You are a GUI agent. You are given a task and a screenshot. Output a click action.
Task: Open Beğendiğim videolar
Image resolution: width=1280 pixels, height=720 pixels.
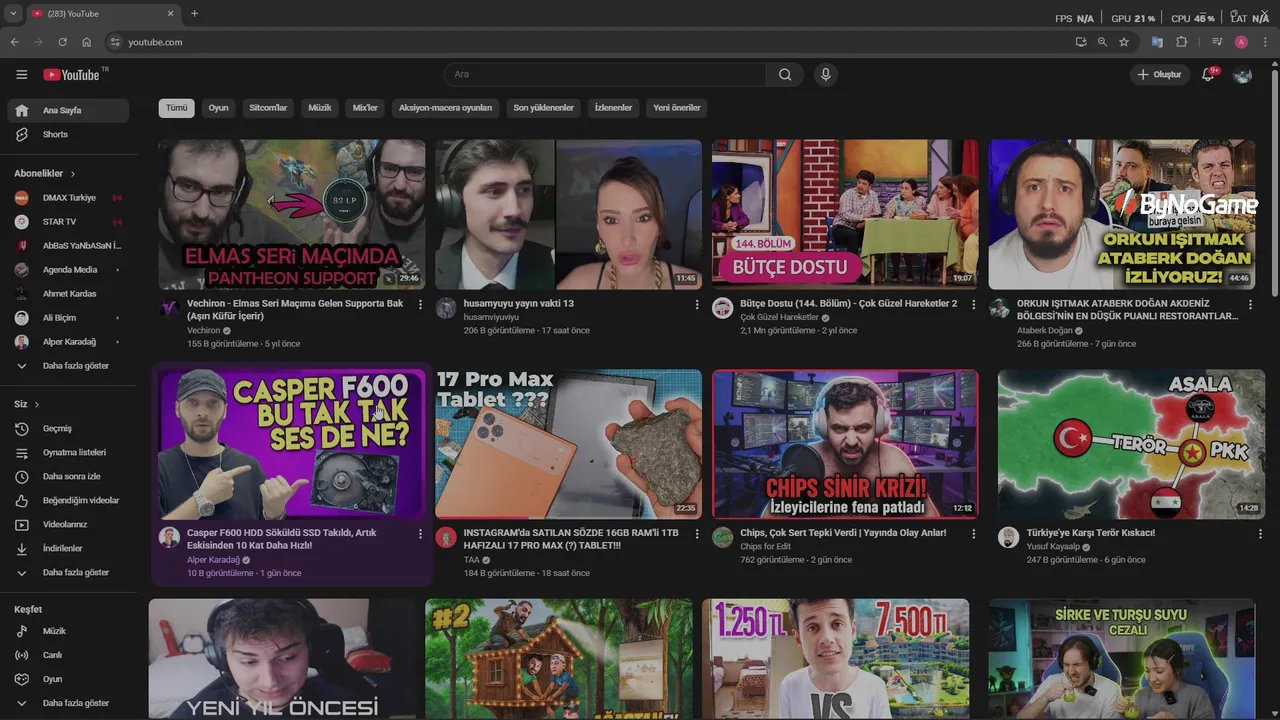pyautogui.click(x=66, y=500)
